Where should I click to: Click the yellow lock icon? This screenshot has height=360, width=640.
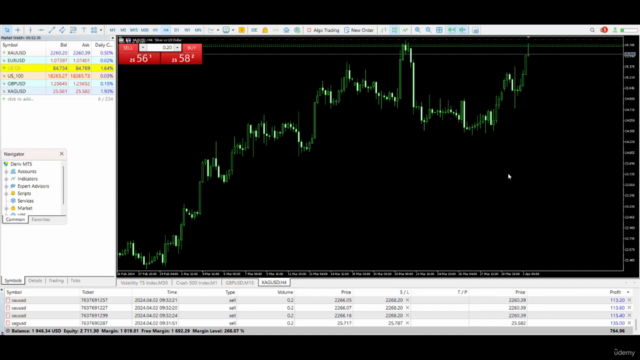pos(265,30)
